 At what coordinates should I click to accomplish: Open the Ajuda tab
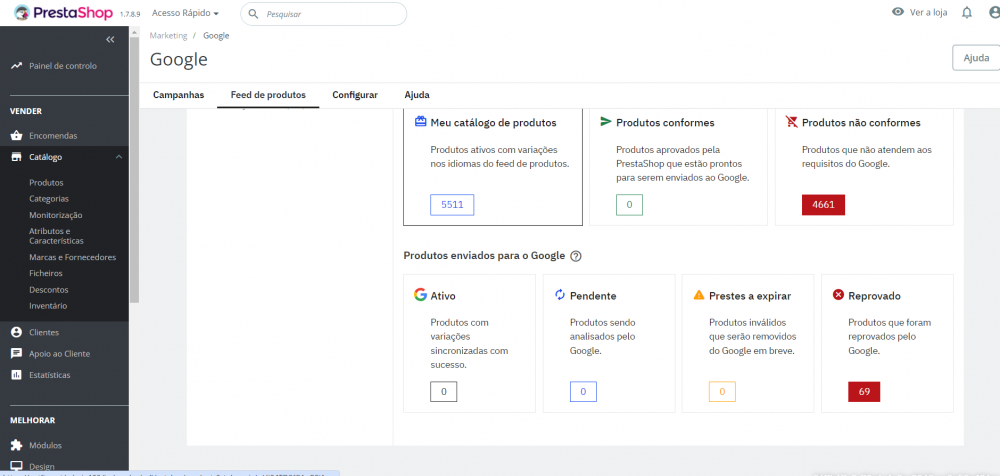(x=417, y=95)
